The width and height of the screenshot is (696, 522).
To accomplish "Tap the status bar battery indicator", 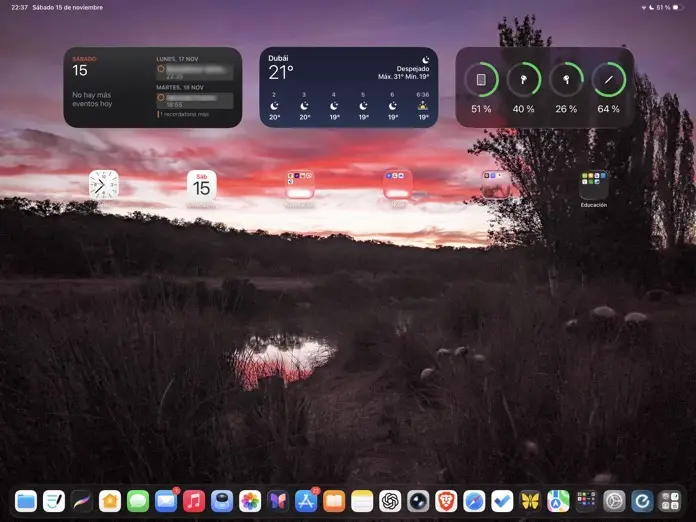I will click(678, 8).
